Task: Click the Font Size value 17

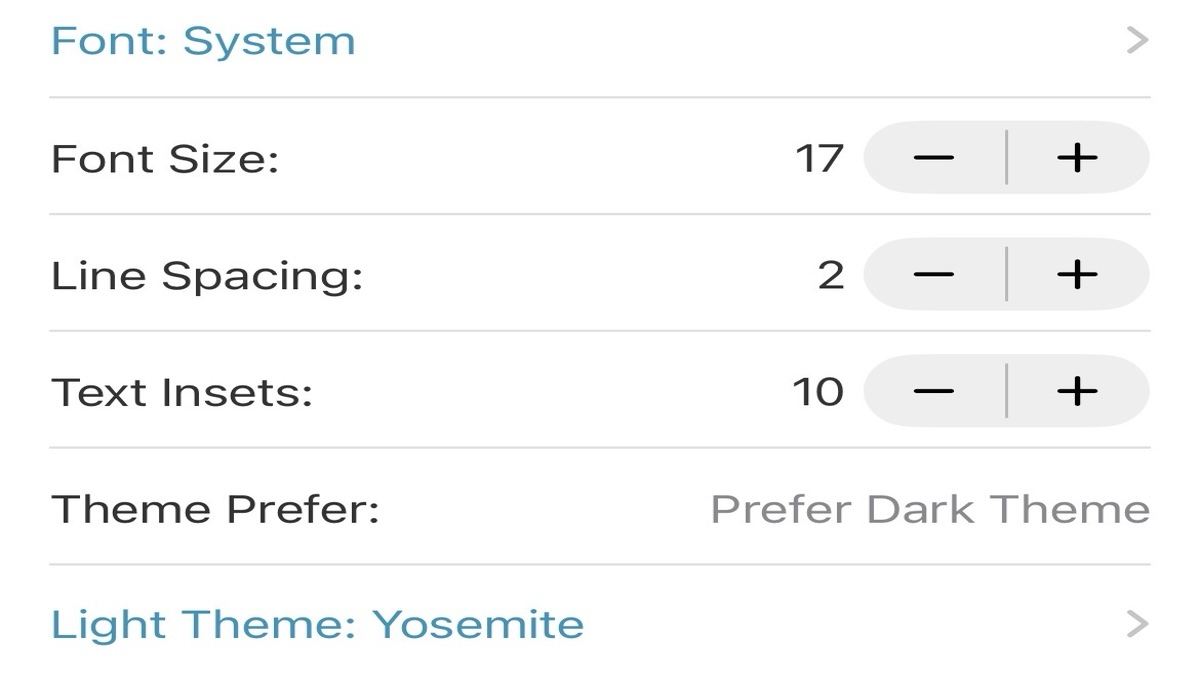Action: click(819, 158)
